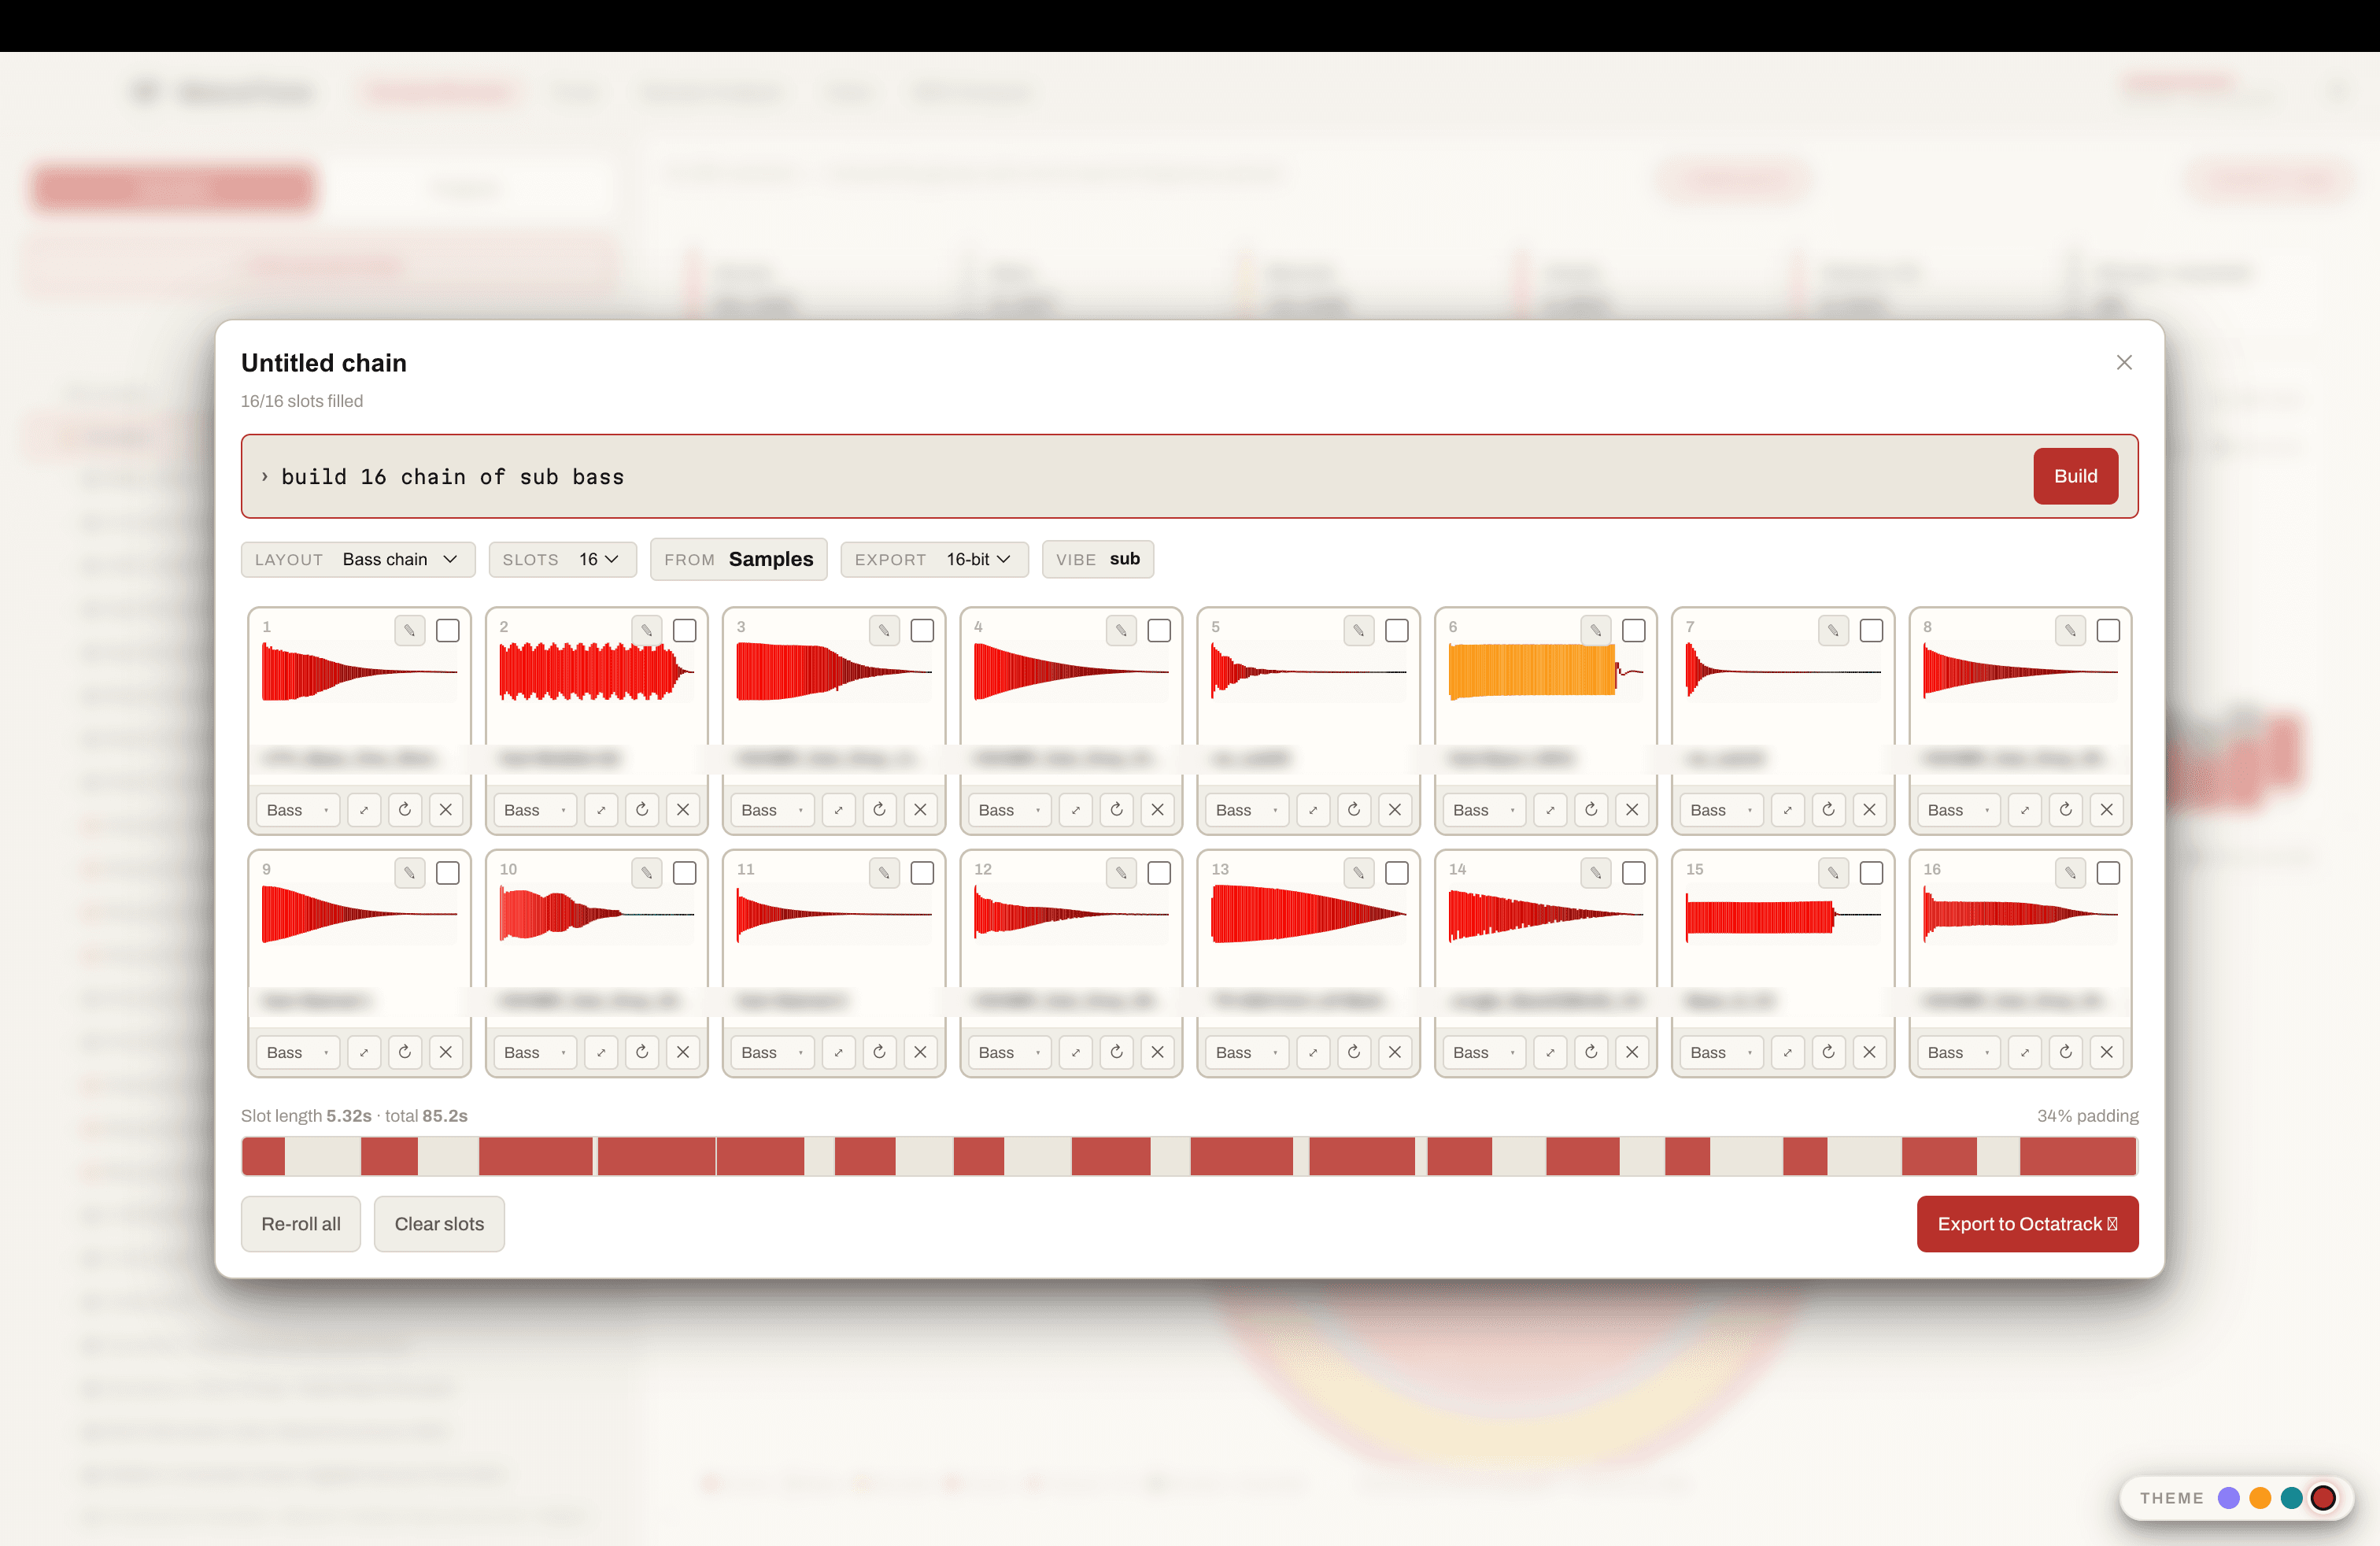Click the orange waveform in slot 6
This screenshot has width=2380, height=1546.
point(1545,670)
